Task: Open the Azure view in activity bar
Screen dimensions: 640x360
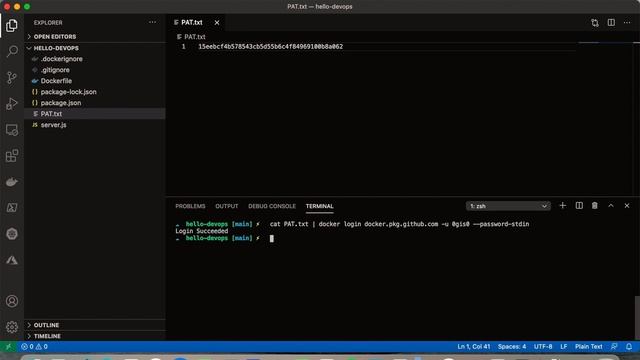Action: point(12,260)
